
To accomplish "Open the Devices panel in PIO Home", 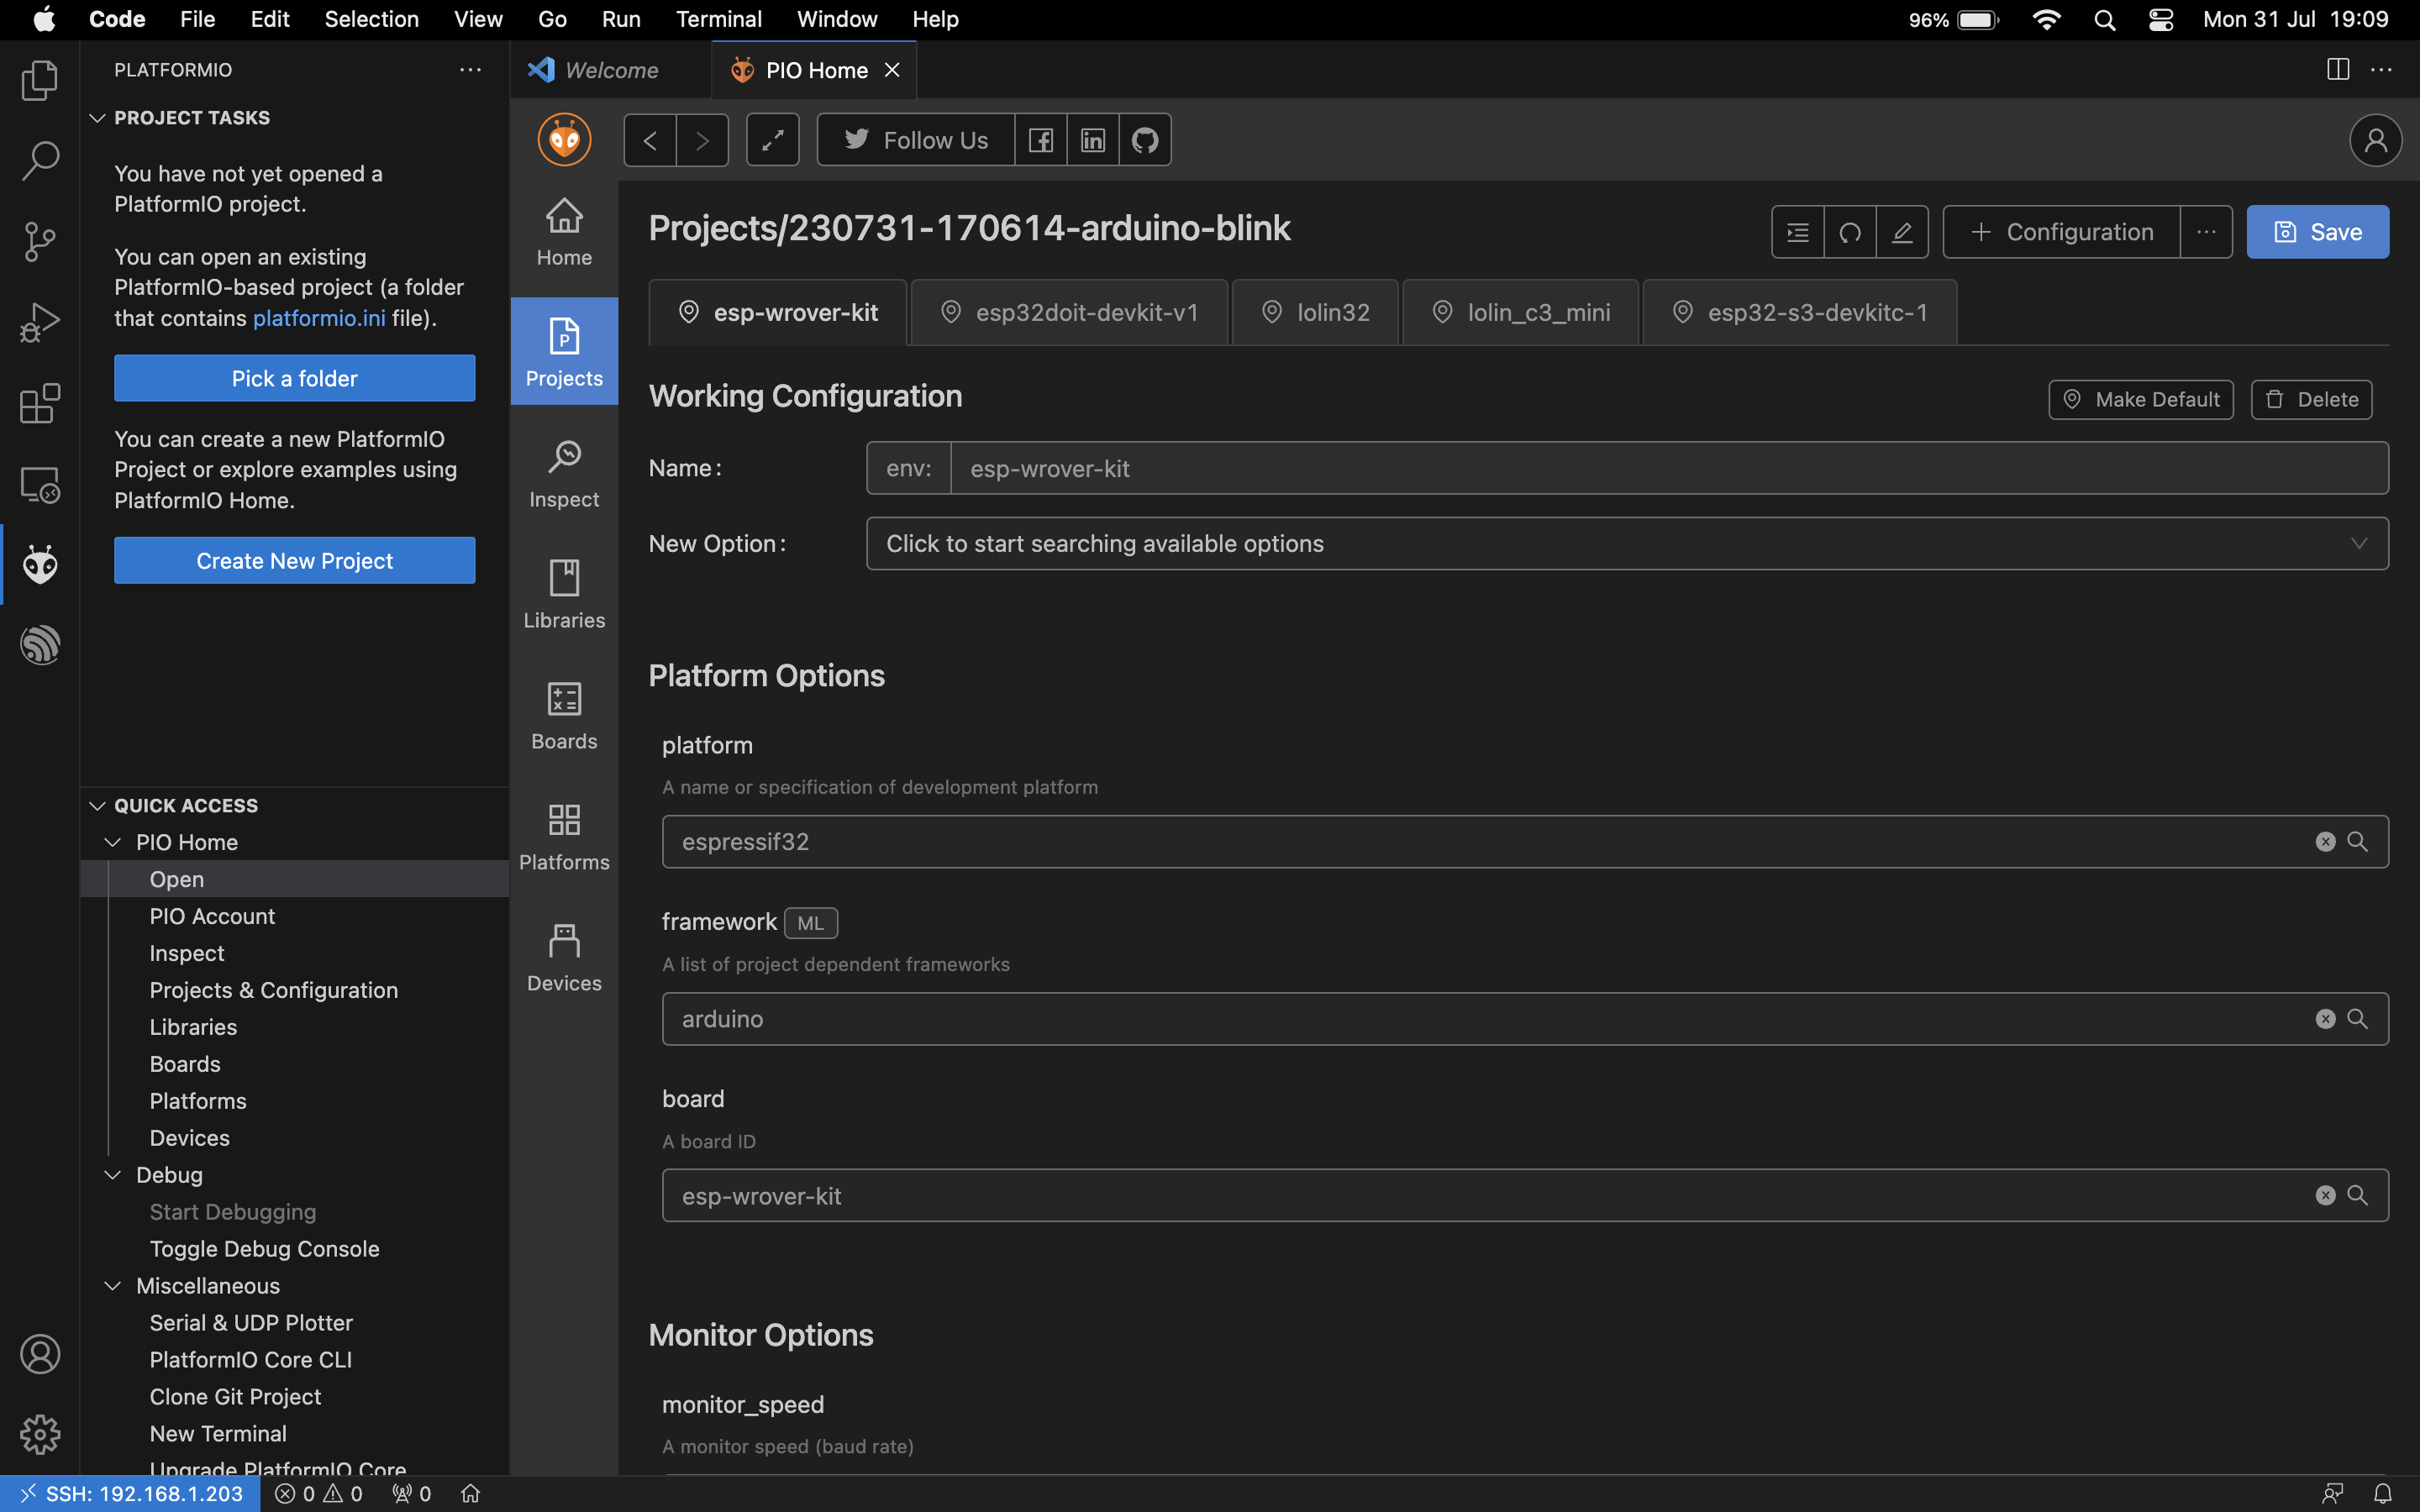I will [x=563, y=955].
